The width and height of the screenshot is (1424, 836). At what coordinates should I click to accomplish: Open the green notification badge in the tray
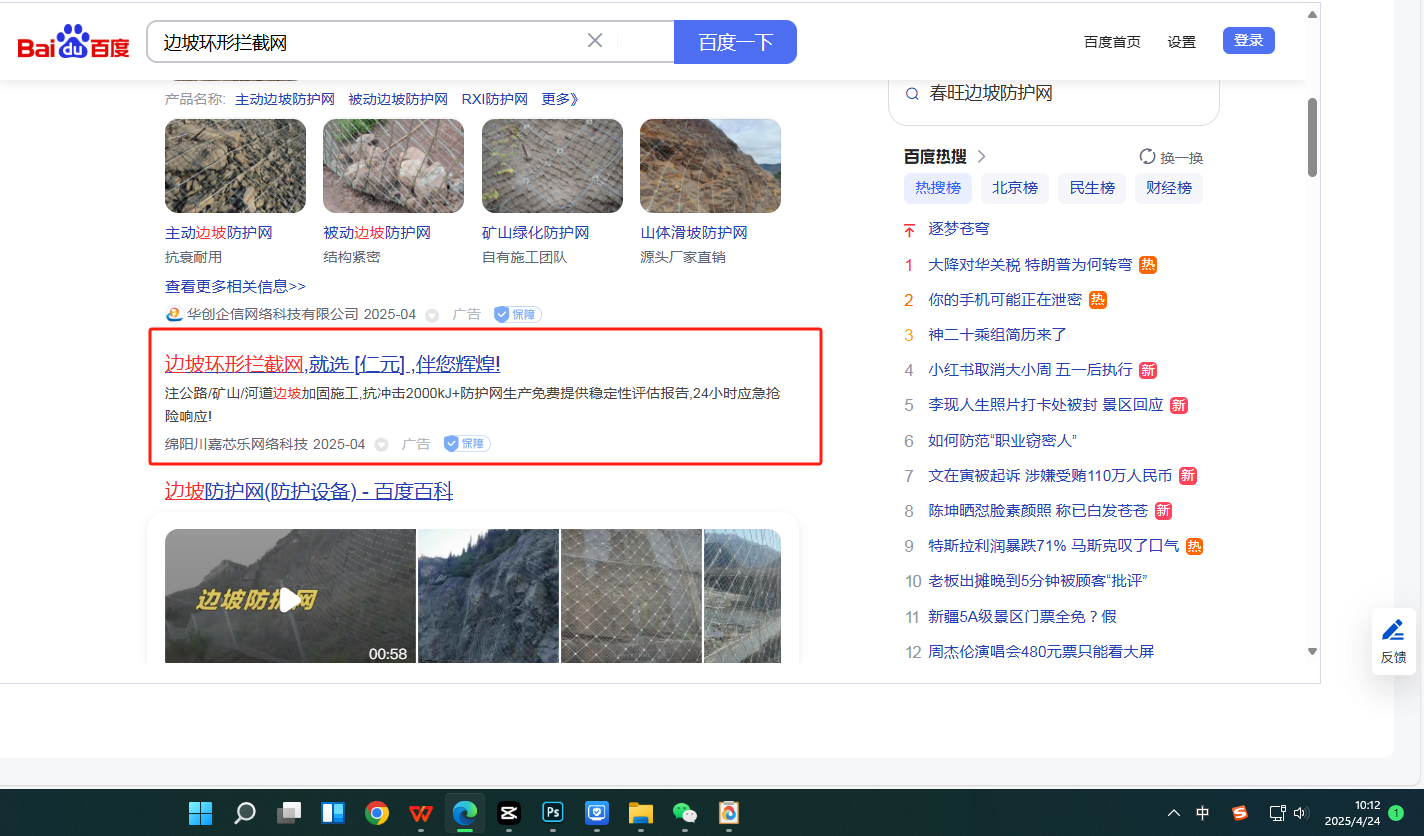pyautogui.click(x=1396, y=813)
